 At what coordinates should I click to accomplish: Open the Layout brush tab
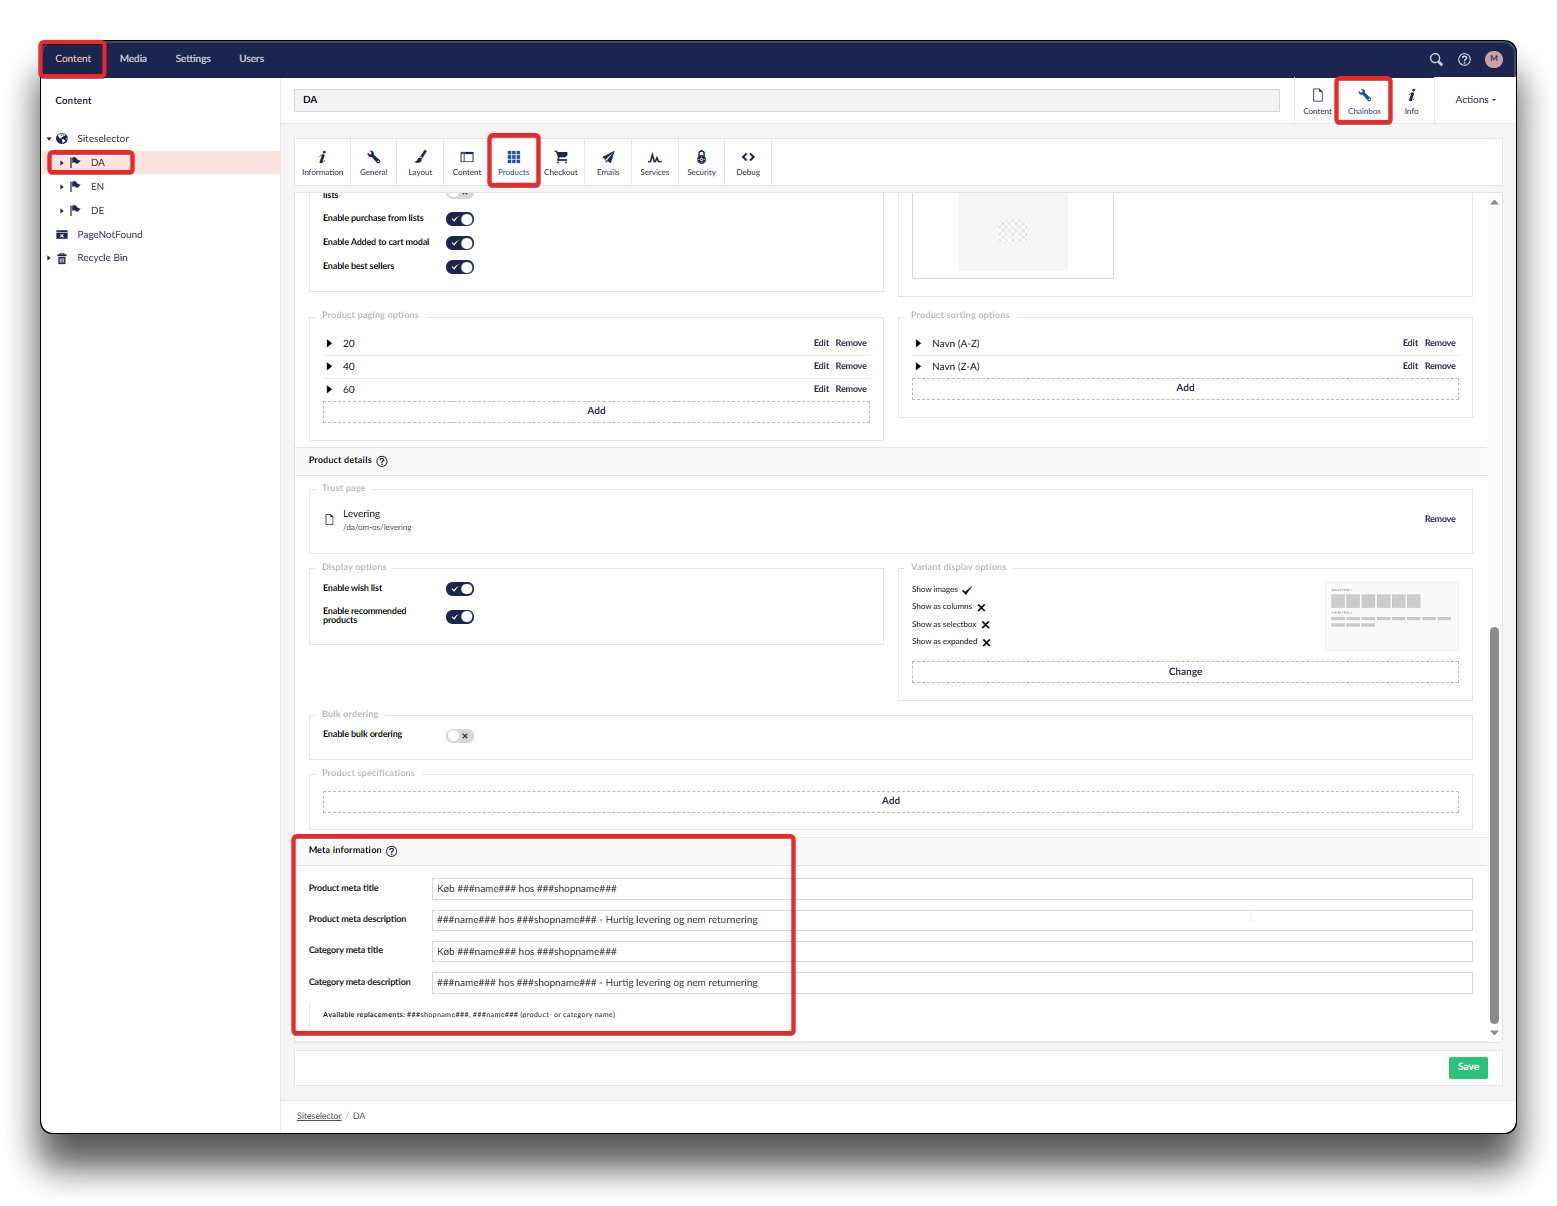tap(420, 162)
